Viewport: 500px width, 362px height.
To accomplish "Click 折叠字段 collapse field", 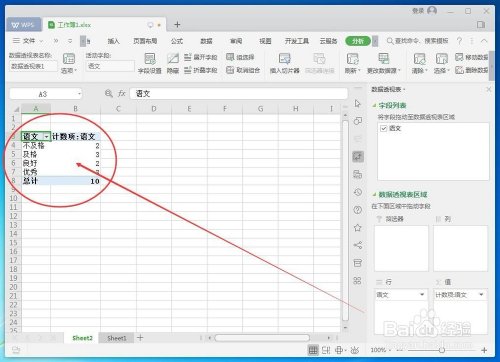I will click(201, 70).
